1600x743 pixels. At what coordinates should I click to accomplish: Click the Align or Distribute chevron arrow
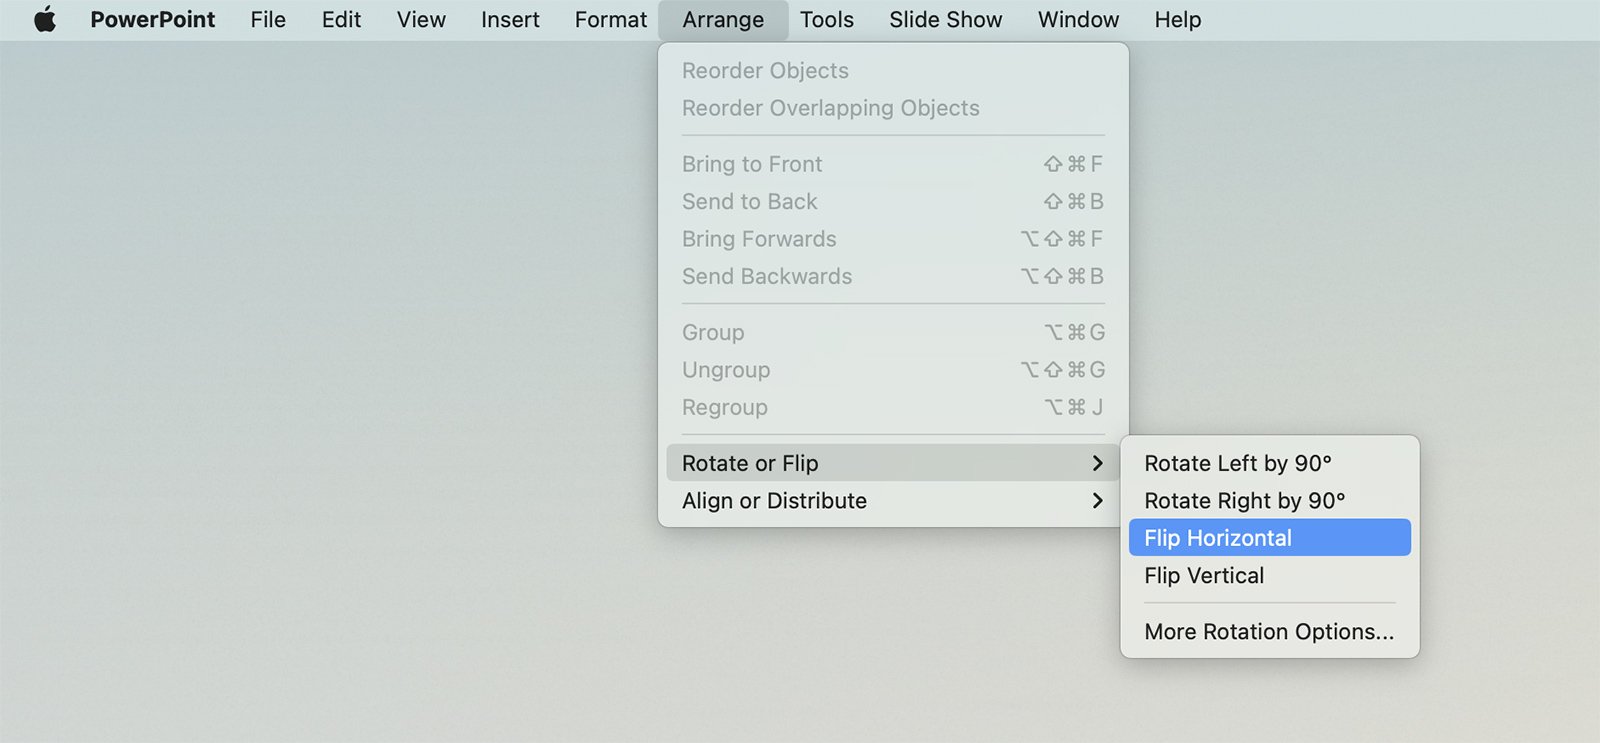tap(1098, 501)
